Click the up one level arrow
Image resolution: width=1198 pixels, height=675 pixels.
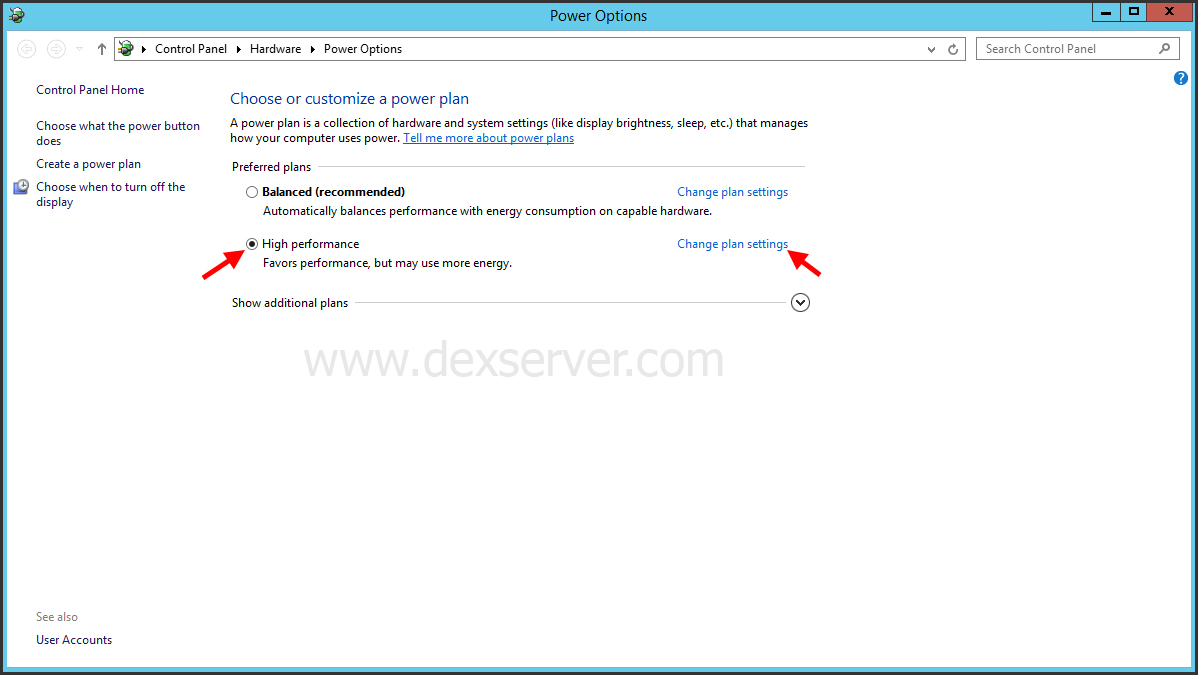point(100,48)
